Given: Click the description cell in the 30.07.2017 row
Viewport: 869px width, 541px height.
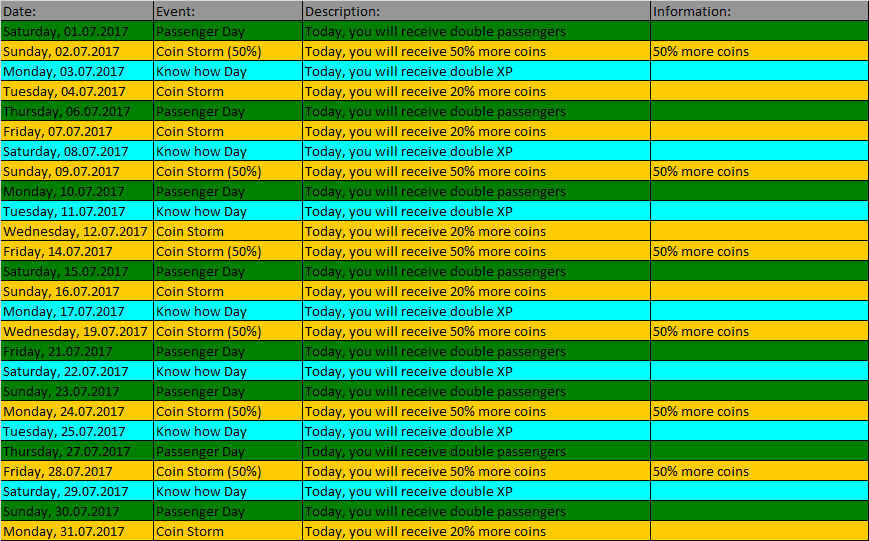Looking at the screenshot, I should pyautogui.click(x=477, y=511).
